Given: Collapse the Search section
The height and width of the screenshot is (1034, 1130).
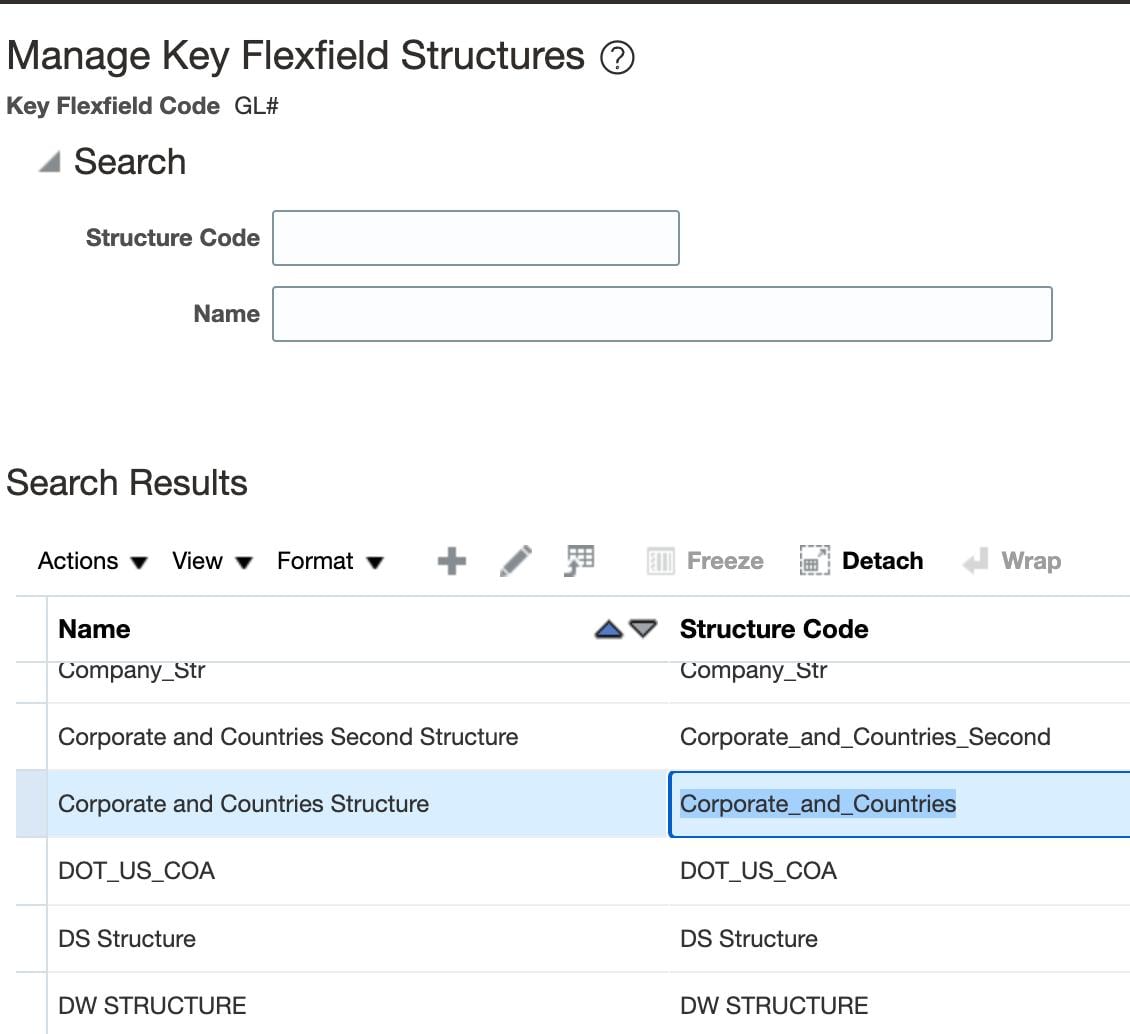Looking at the screenshot, I should point(49,162).
